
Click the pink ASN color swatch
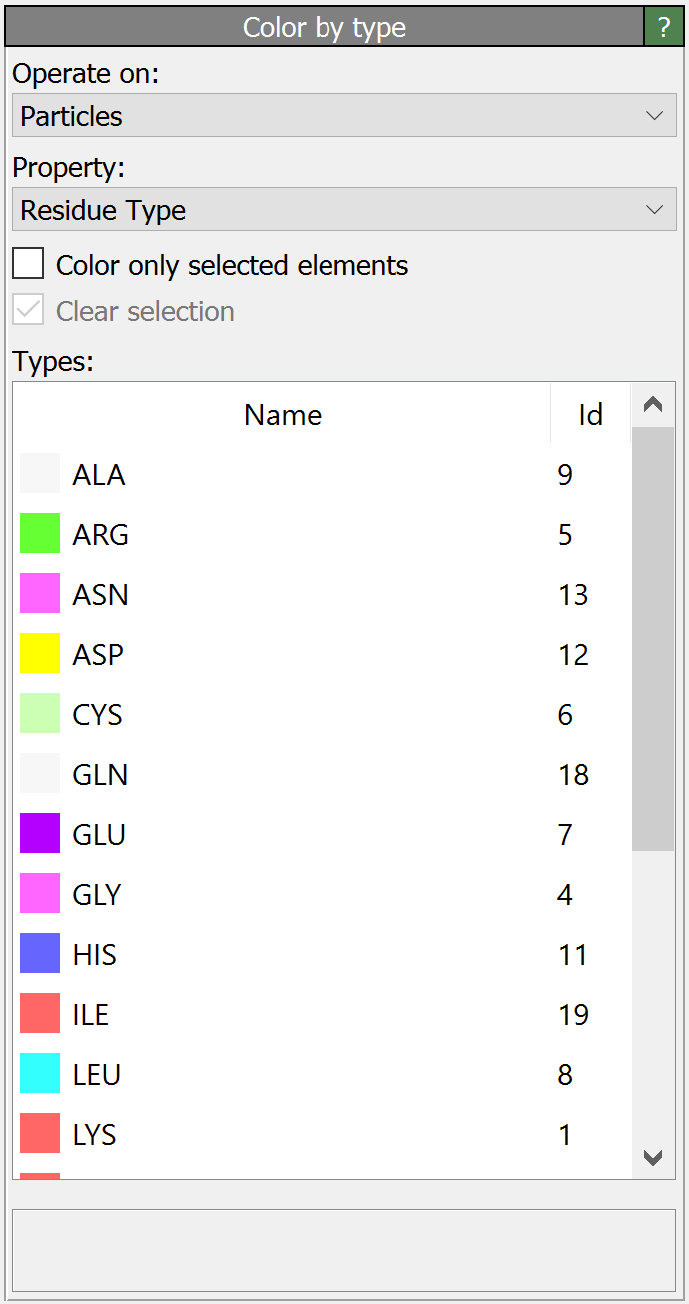[x=40, y=594]
